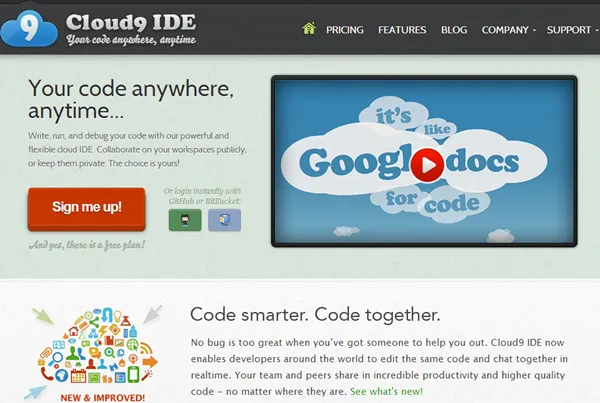Go to the green home icon
This screenshot has height=403, width=600.
(x=309, y=28)
